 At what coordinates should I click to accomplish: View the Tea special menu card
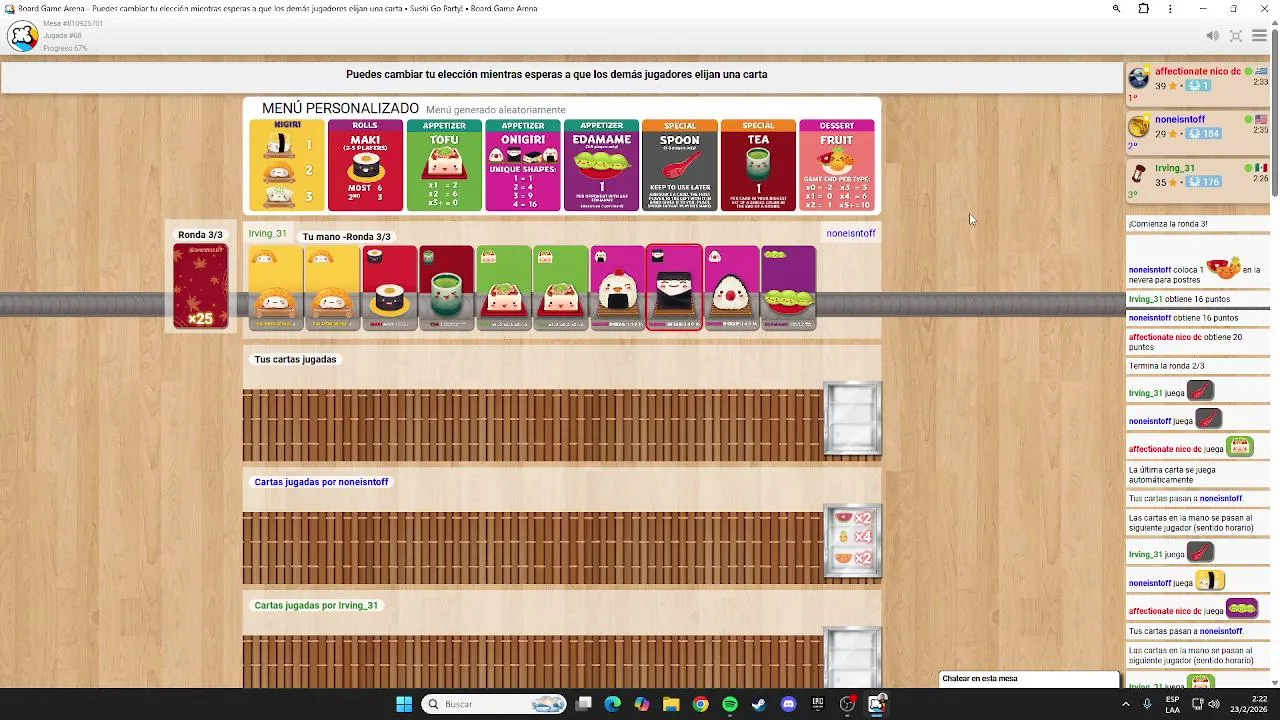coord(758,165)
